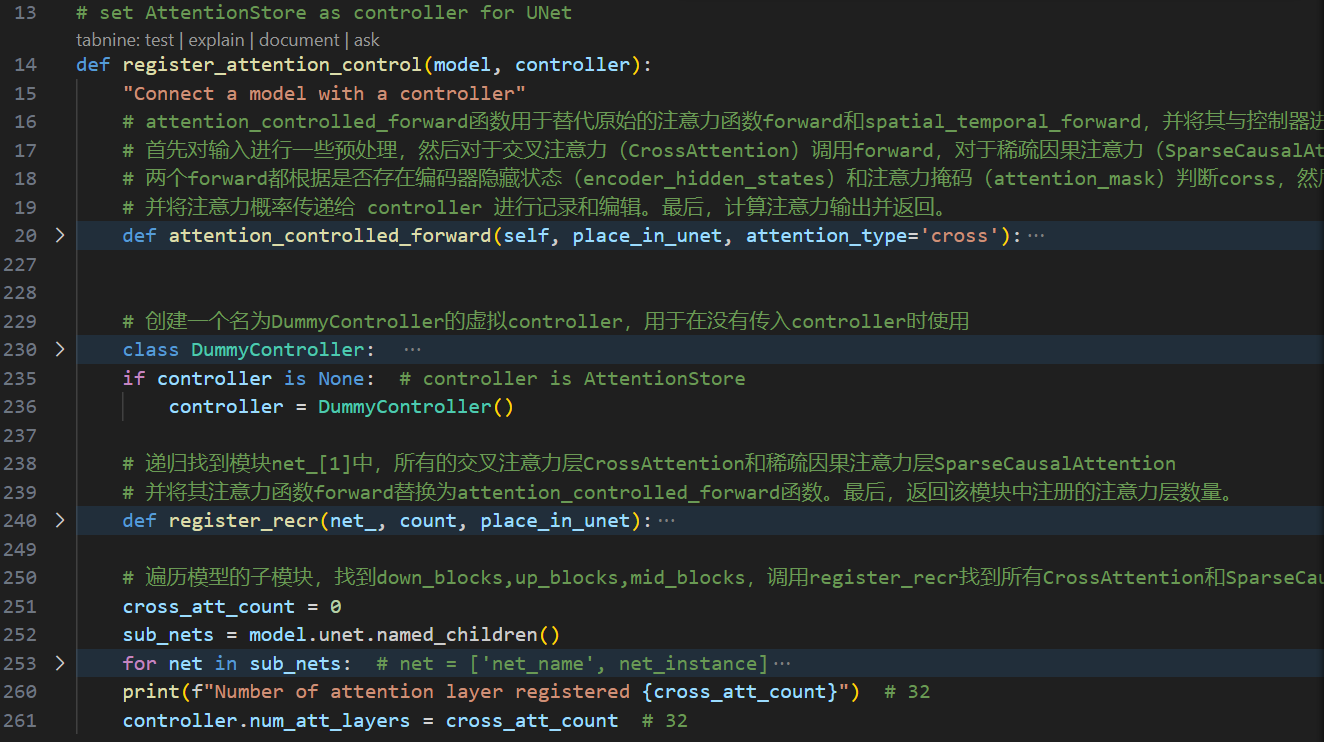Click the comment on line 238 mentioning SparseCausalAttention

(649, 464)
